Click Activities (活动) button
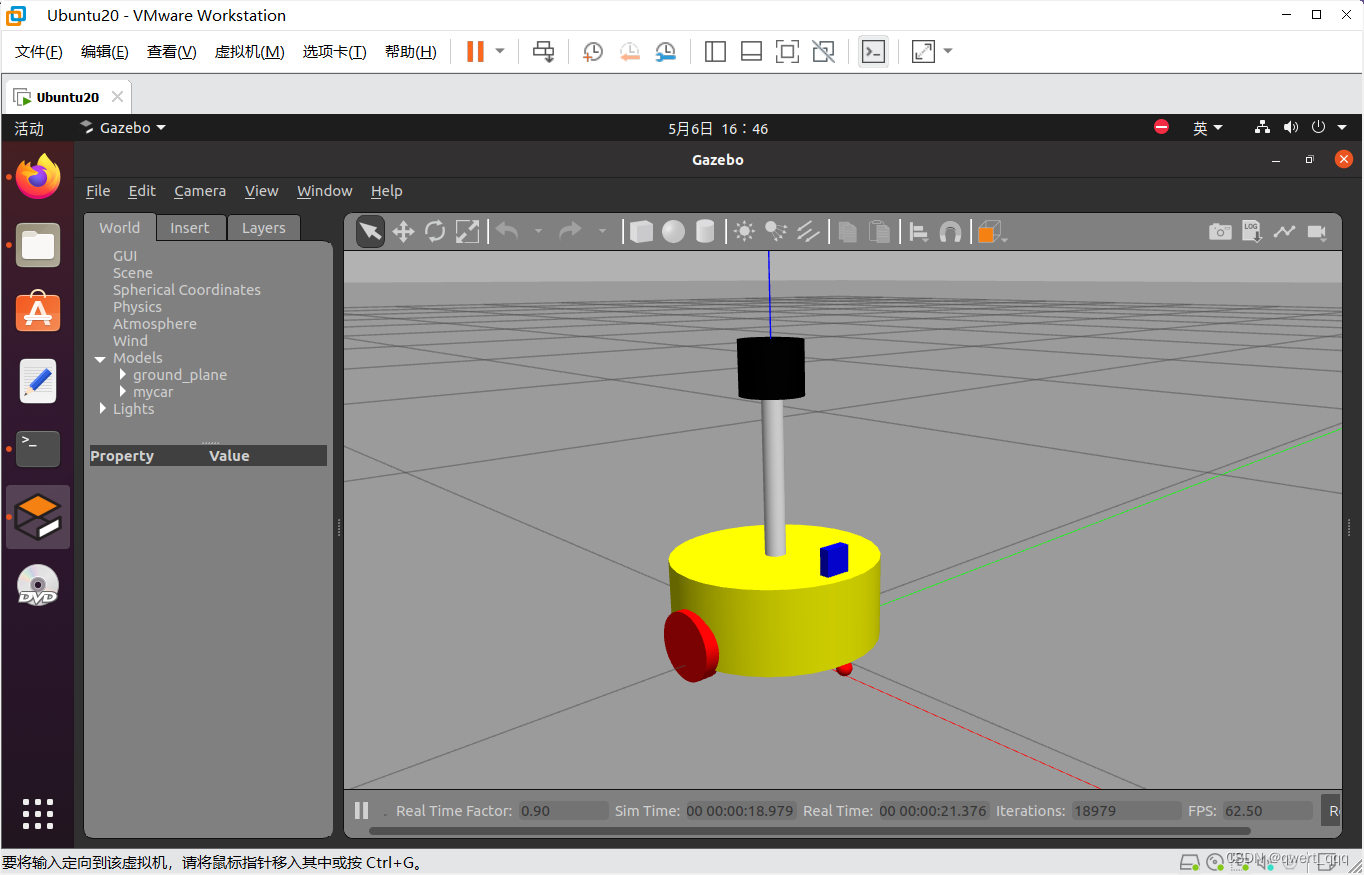 (29, 128)
